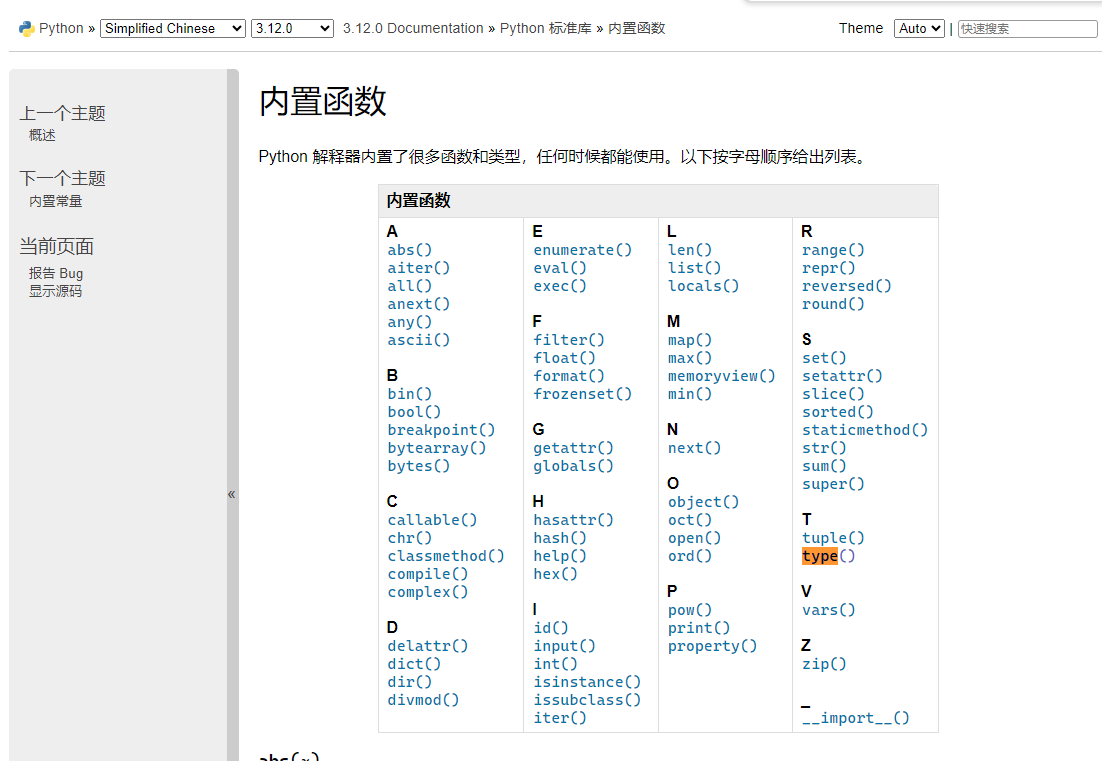The height and width of the screenshot is (761, 1102).
Task: Open the zip() function documentation
Action: [823, 663]
